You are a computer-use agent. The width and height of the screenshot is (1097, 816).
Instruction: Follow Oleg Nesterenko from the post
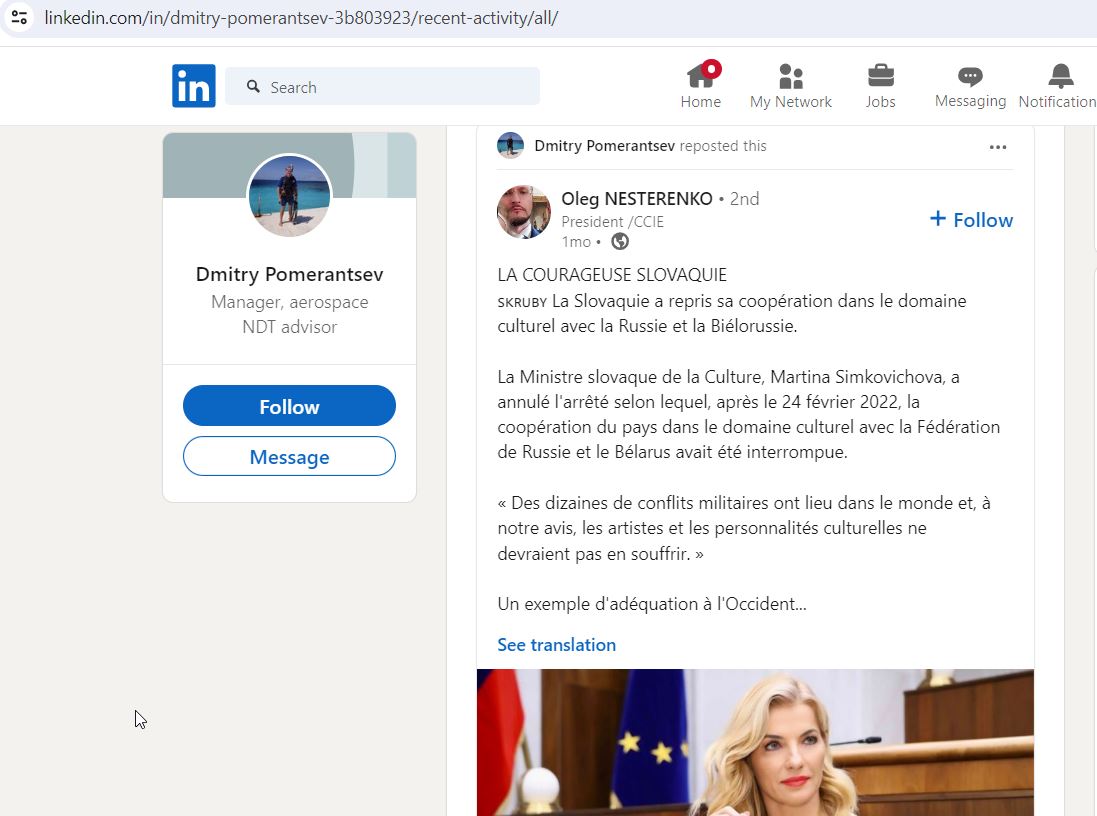[971, 220]
